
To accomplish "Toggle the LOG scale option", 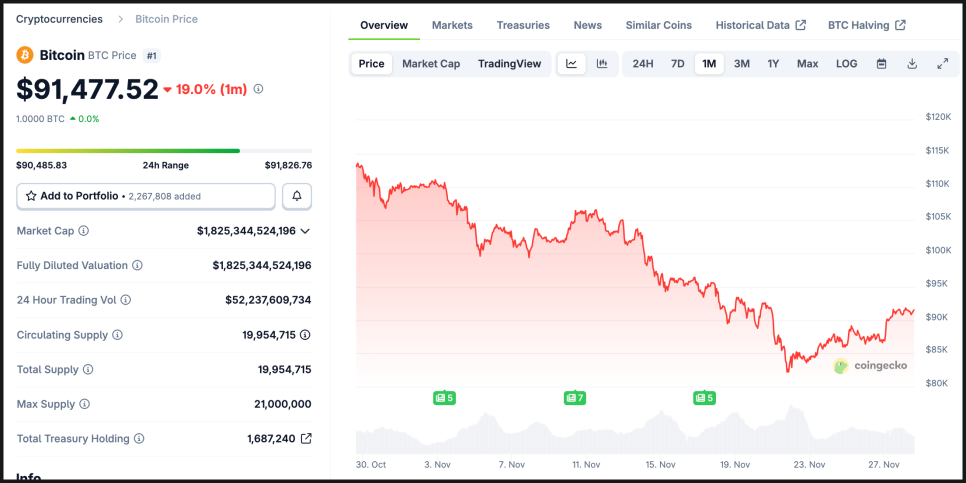I will 846,64.
